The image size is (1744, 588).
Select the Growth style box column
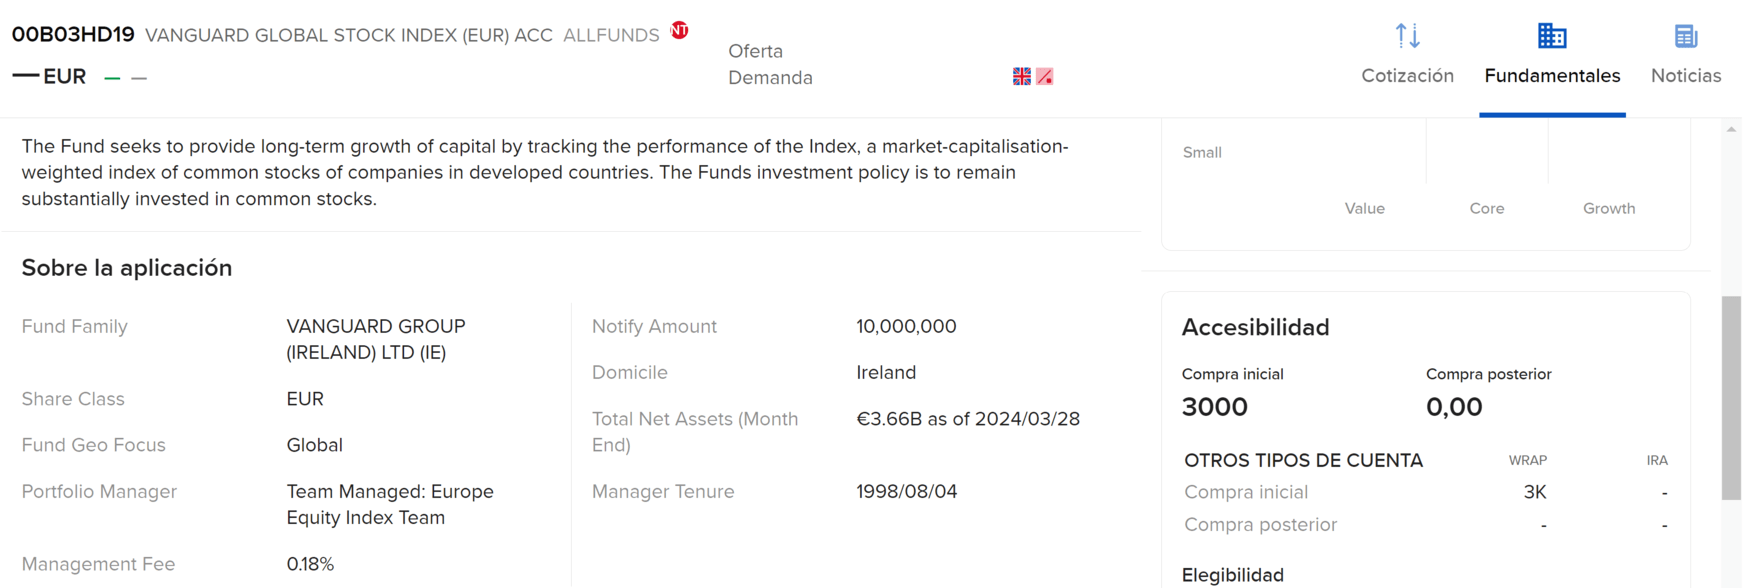pyautogui.click(x=1608, y=208)
